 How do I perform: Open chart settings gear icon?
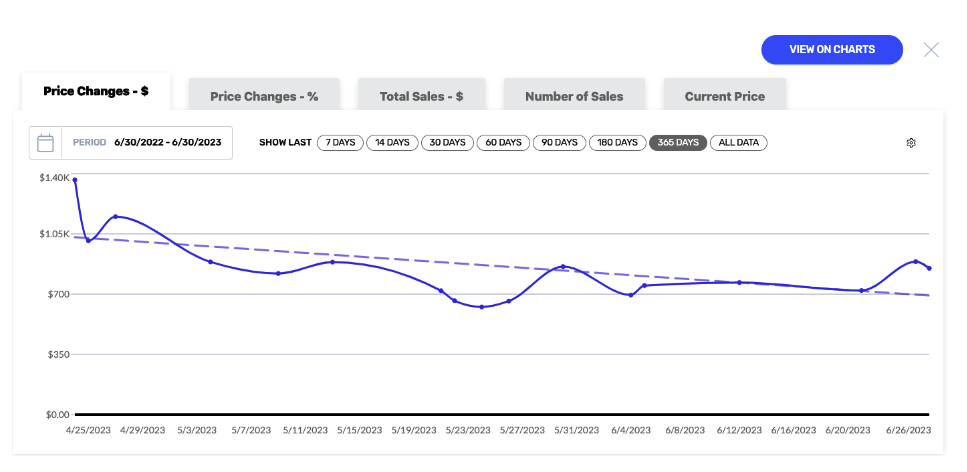click(911, 143)
